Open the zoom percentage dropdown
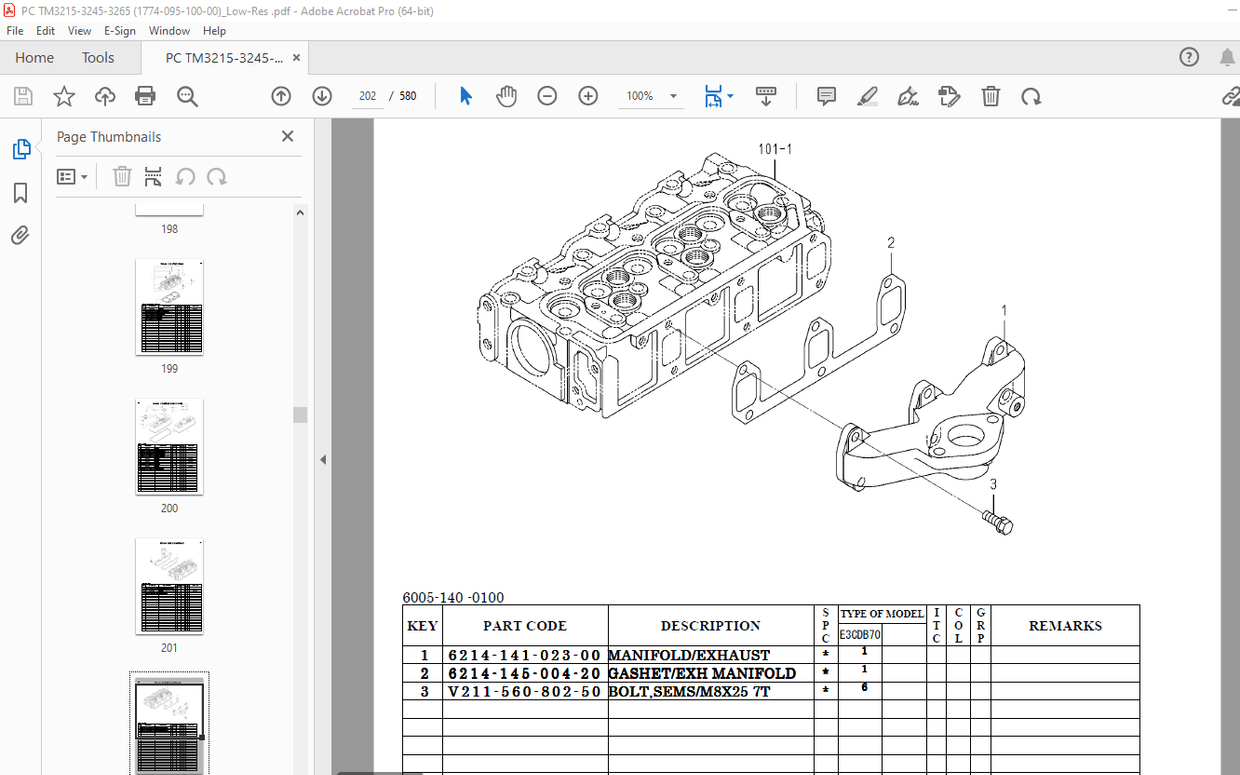Image resolution: width=1240 pixels, height=775 pixels. point(674,96)
